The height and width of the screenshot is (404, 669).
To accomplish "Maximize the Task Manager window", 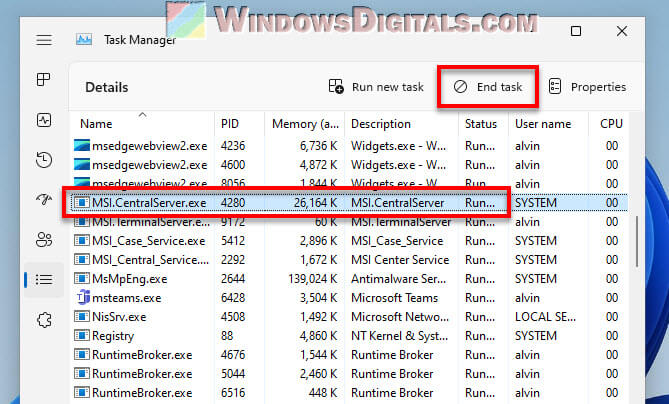I will 576,31.
